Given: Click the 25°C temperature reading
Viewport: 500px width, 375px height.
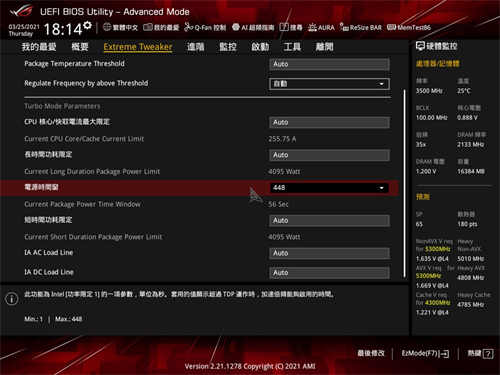Looking at the screenshot, I should click(464, 91).
